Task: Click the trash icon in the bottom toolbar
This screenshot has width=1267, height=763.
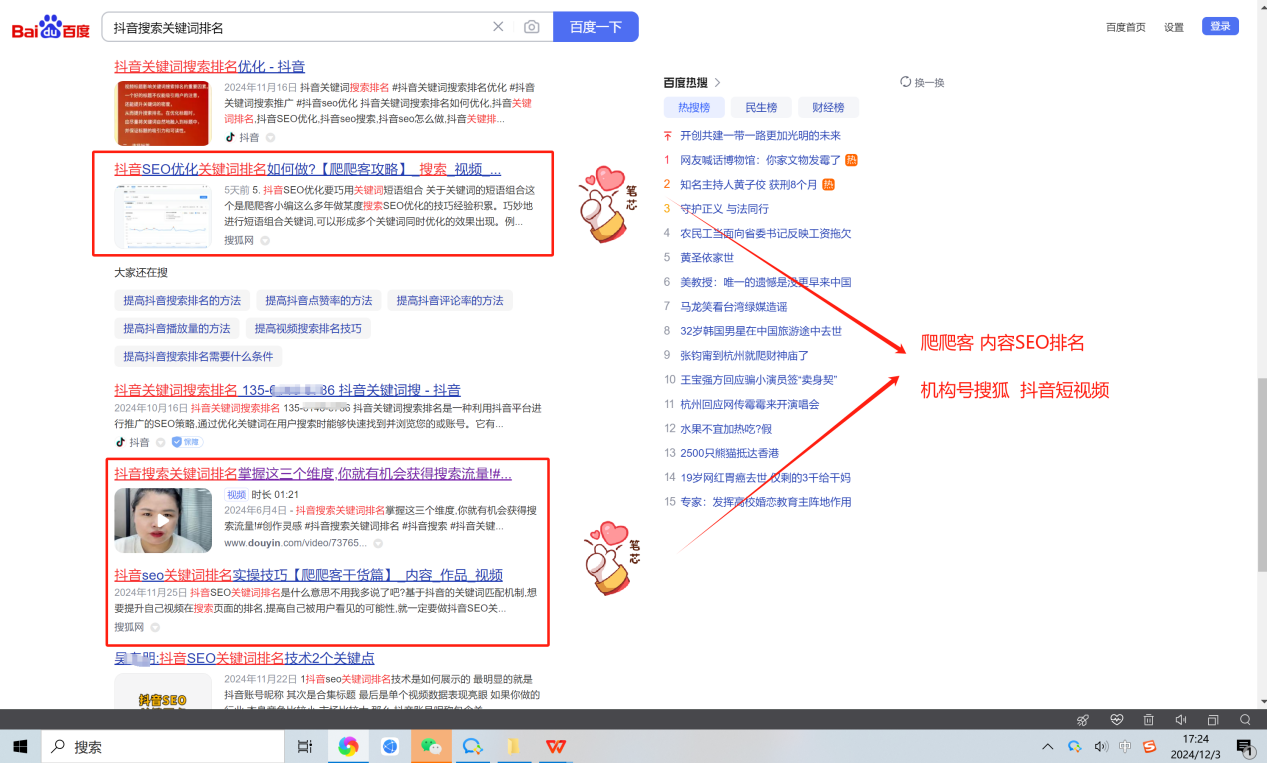Action: pyautogui.click(x=1149, y=720)
